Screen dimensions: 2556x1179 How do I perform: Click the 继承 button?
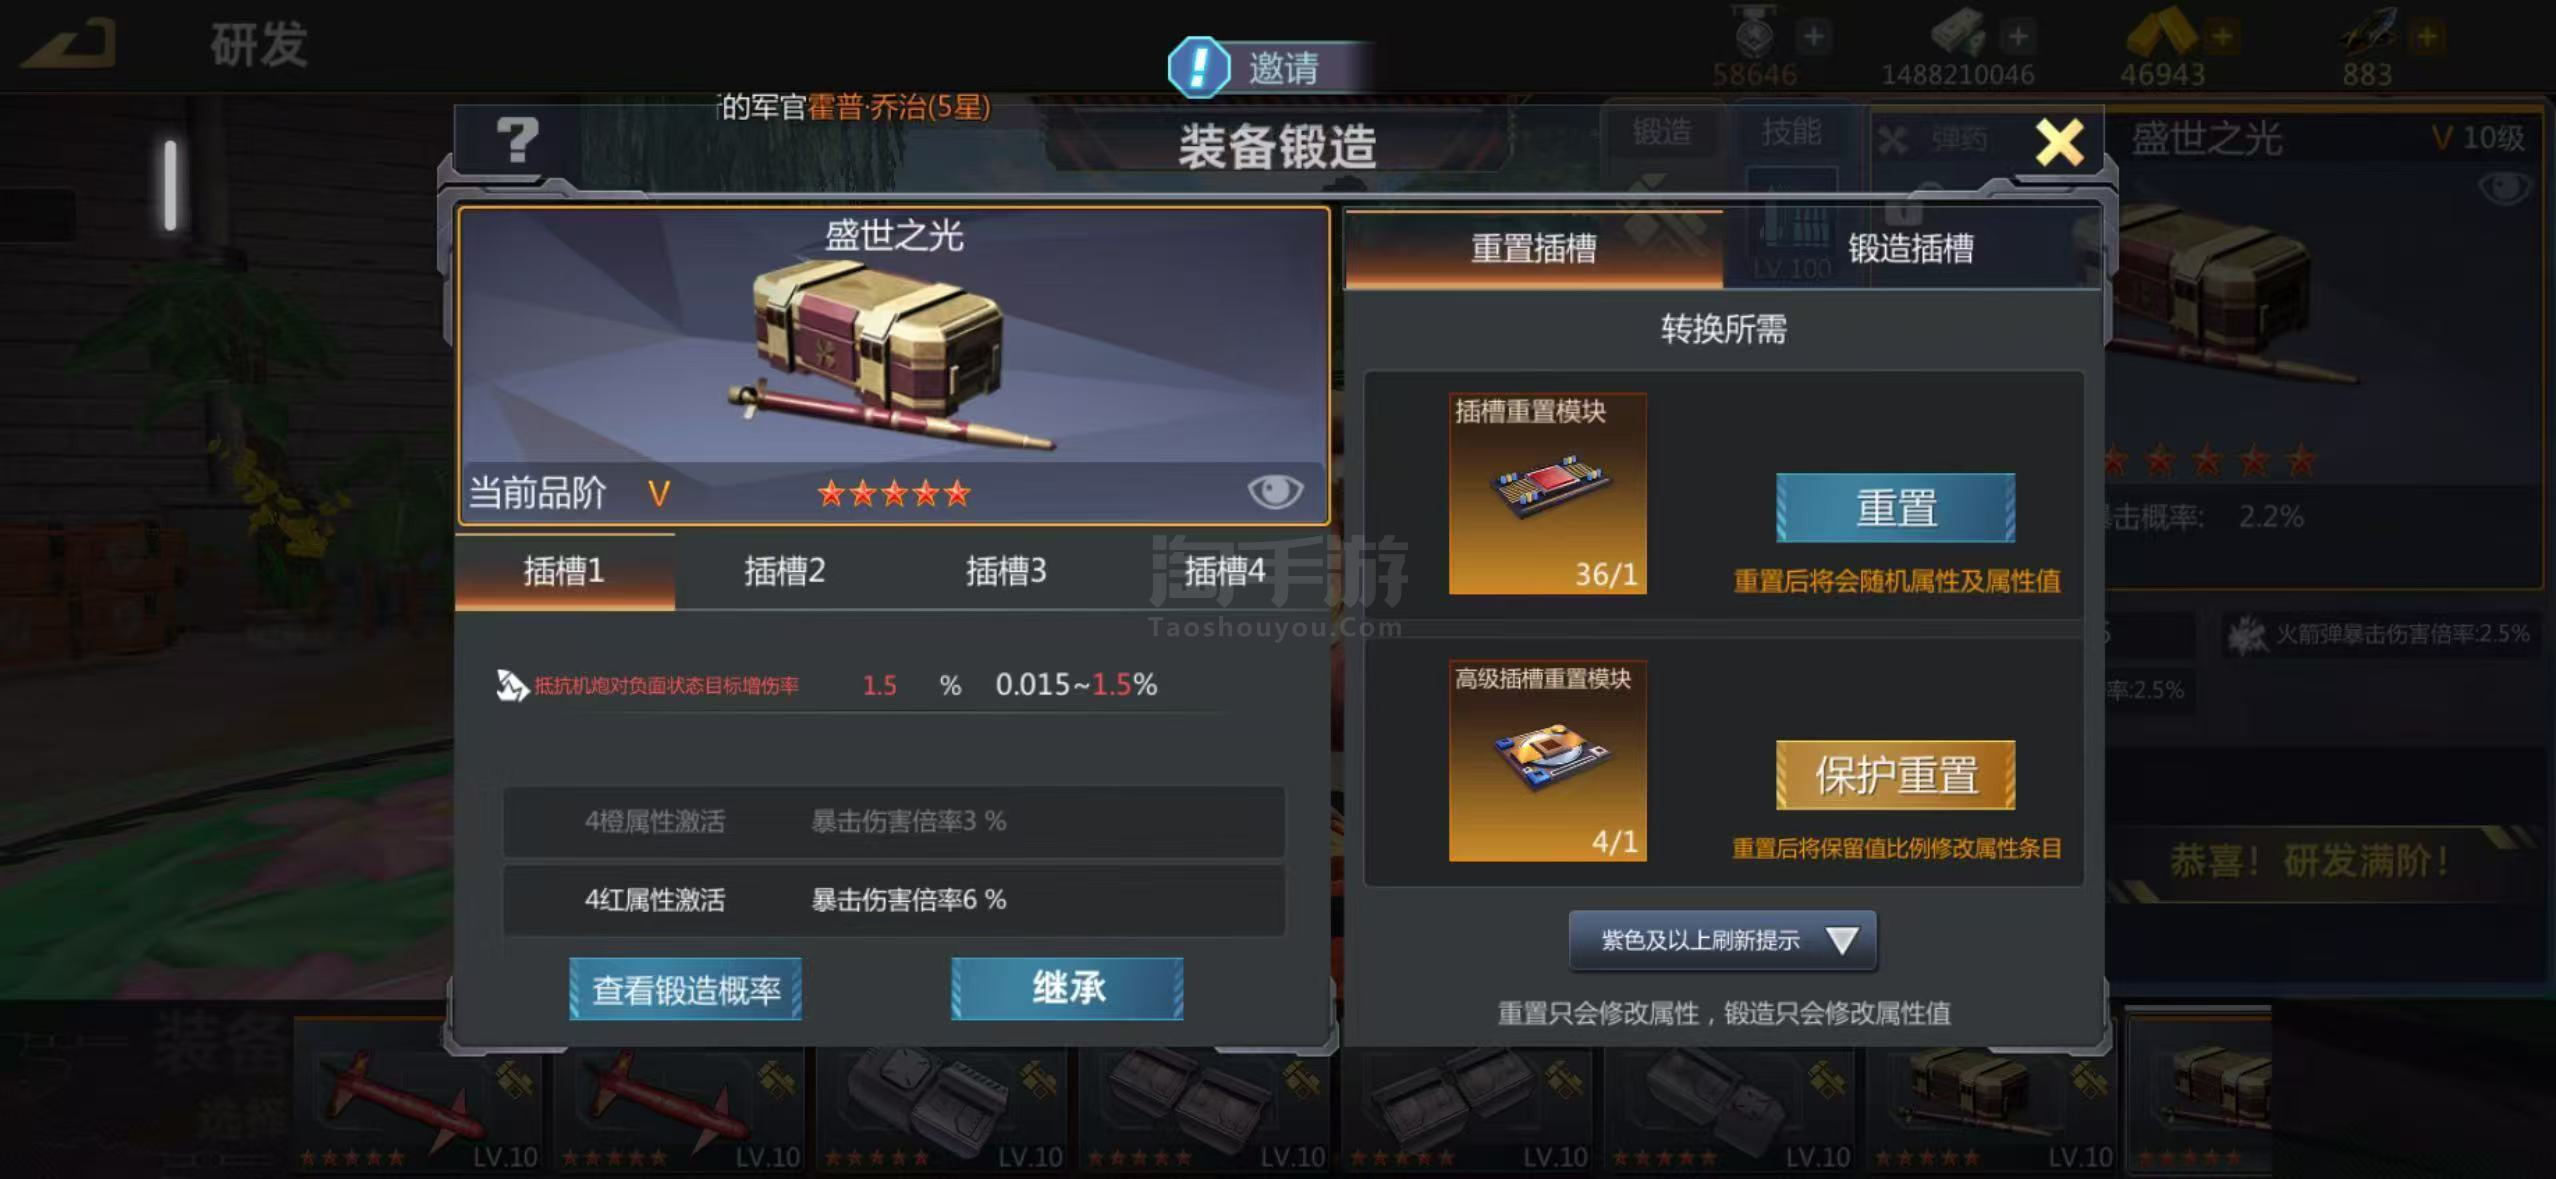1067,989
